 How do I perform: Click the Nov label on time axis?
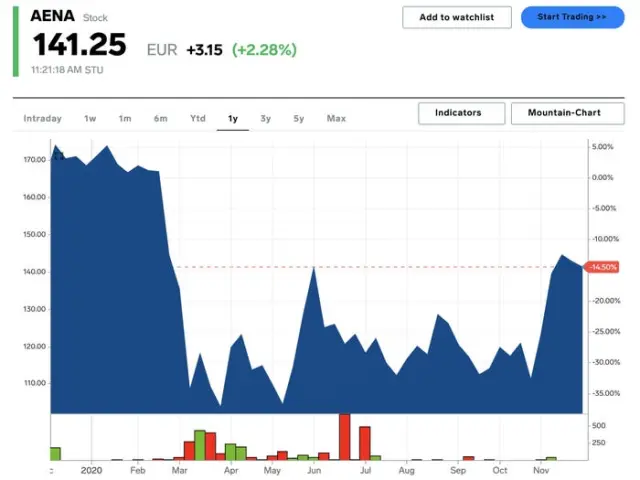click(x=541, y=470)
